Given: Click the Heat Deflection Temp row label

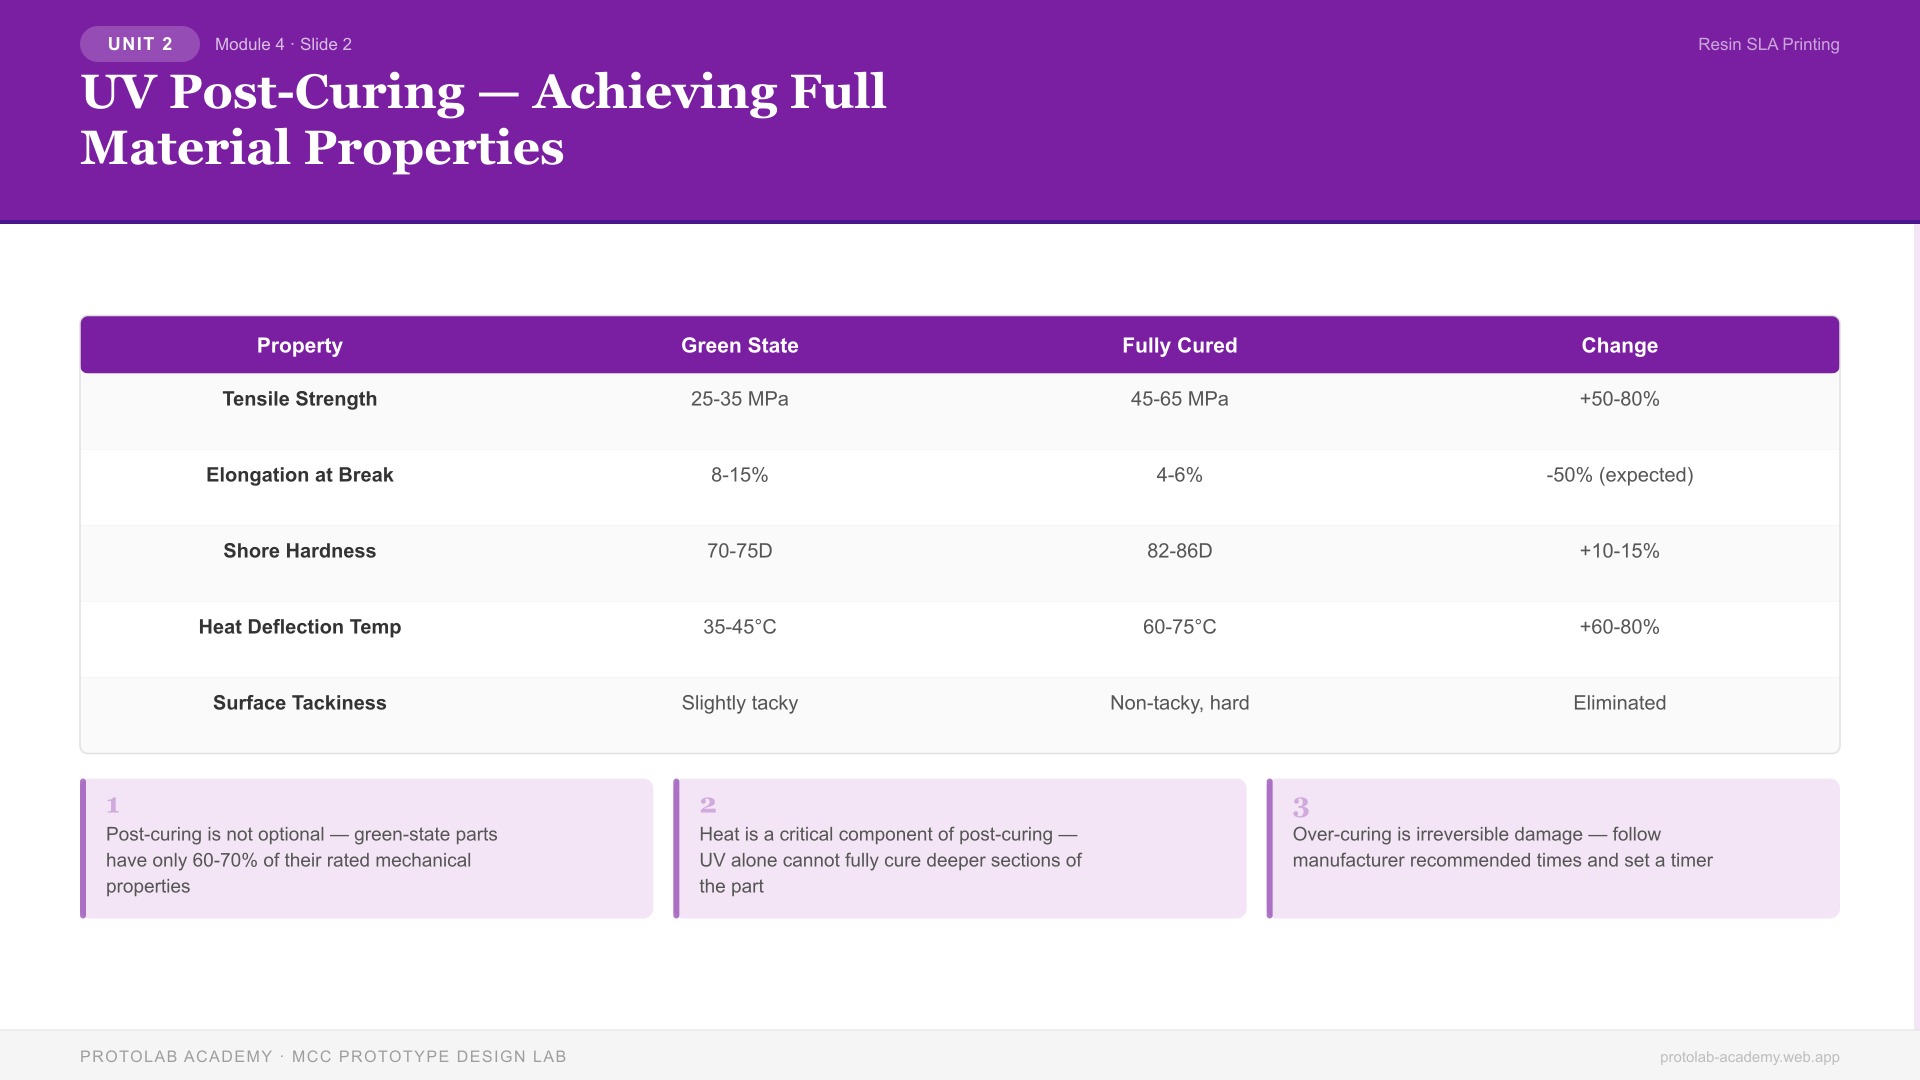Looking at the screenshot, I should 300,627.
